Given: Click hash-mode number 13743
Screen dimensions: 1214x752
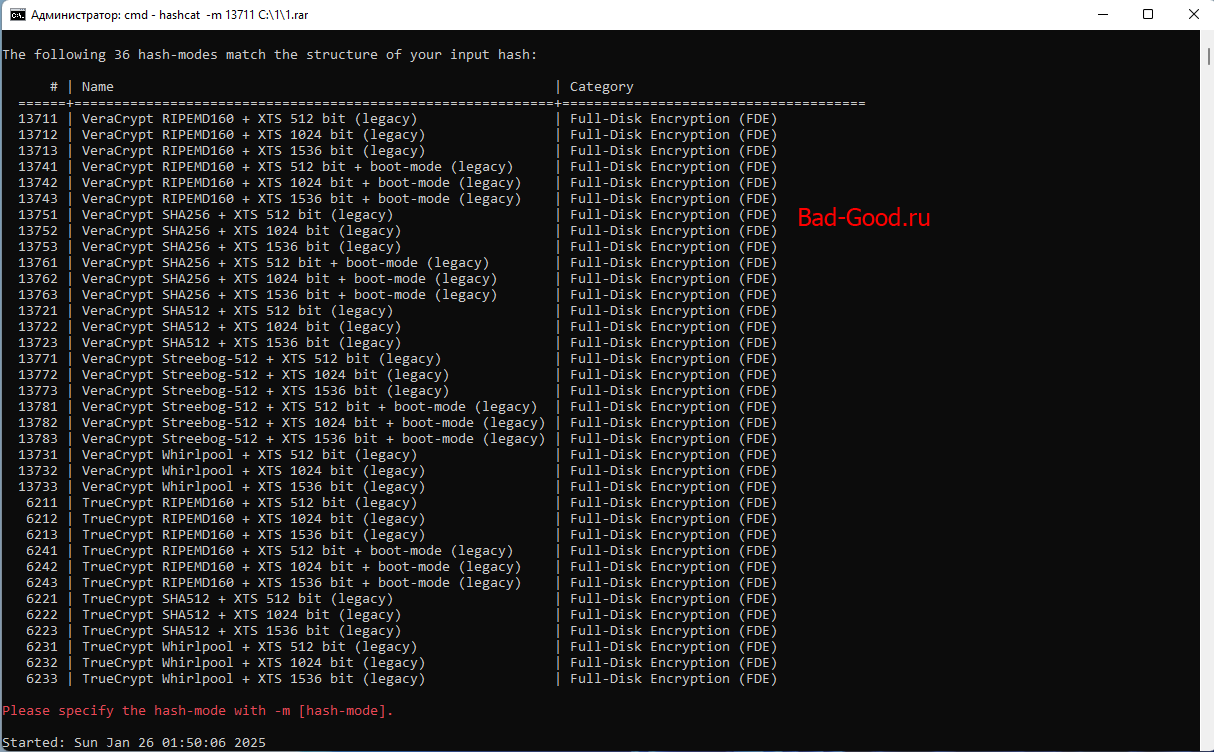Looking at the screenshot, I should 38,199.
